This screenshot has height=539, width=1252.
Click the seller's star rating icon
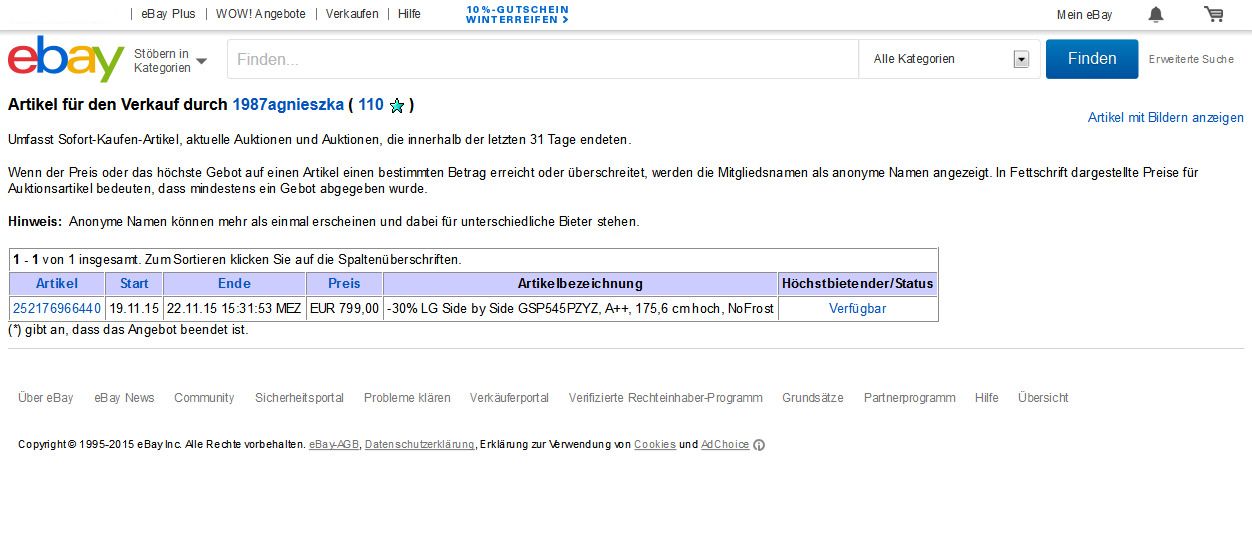(x=397, y=105)
